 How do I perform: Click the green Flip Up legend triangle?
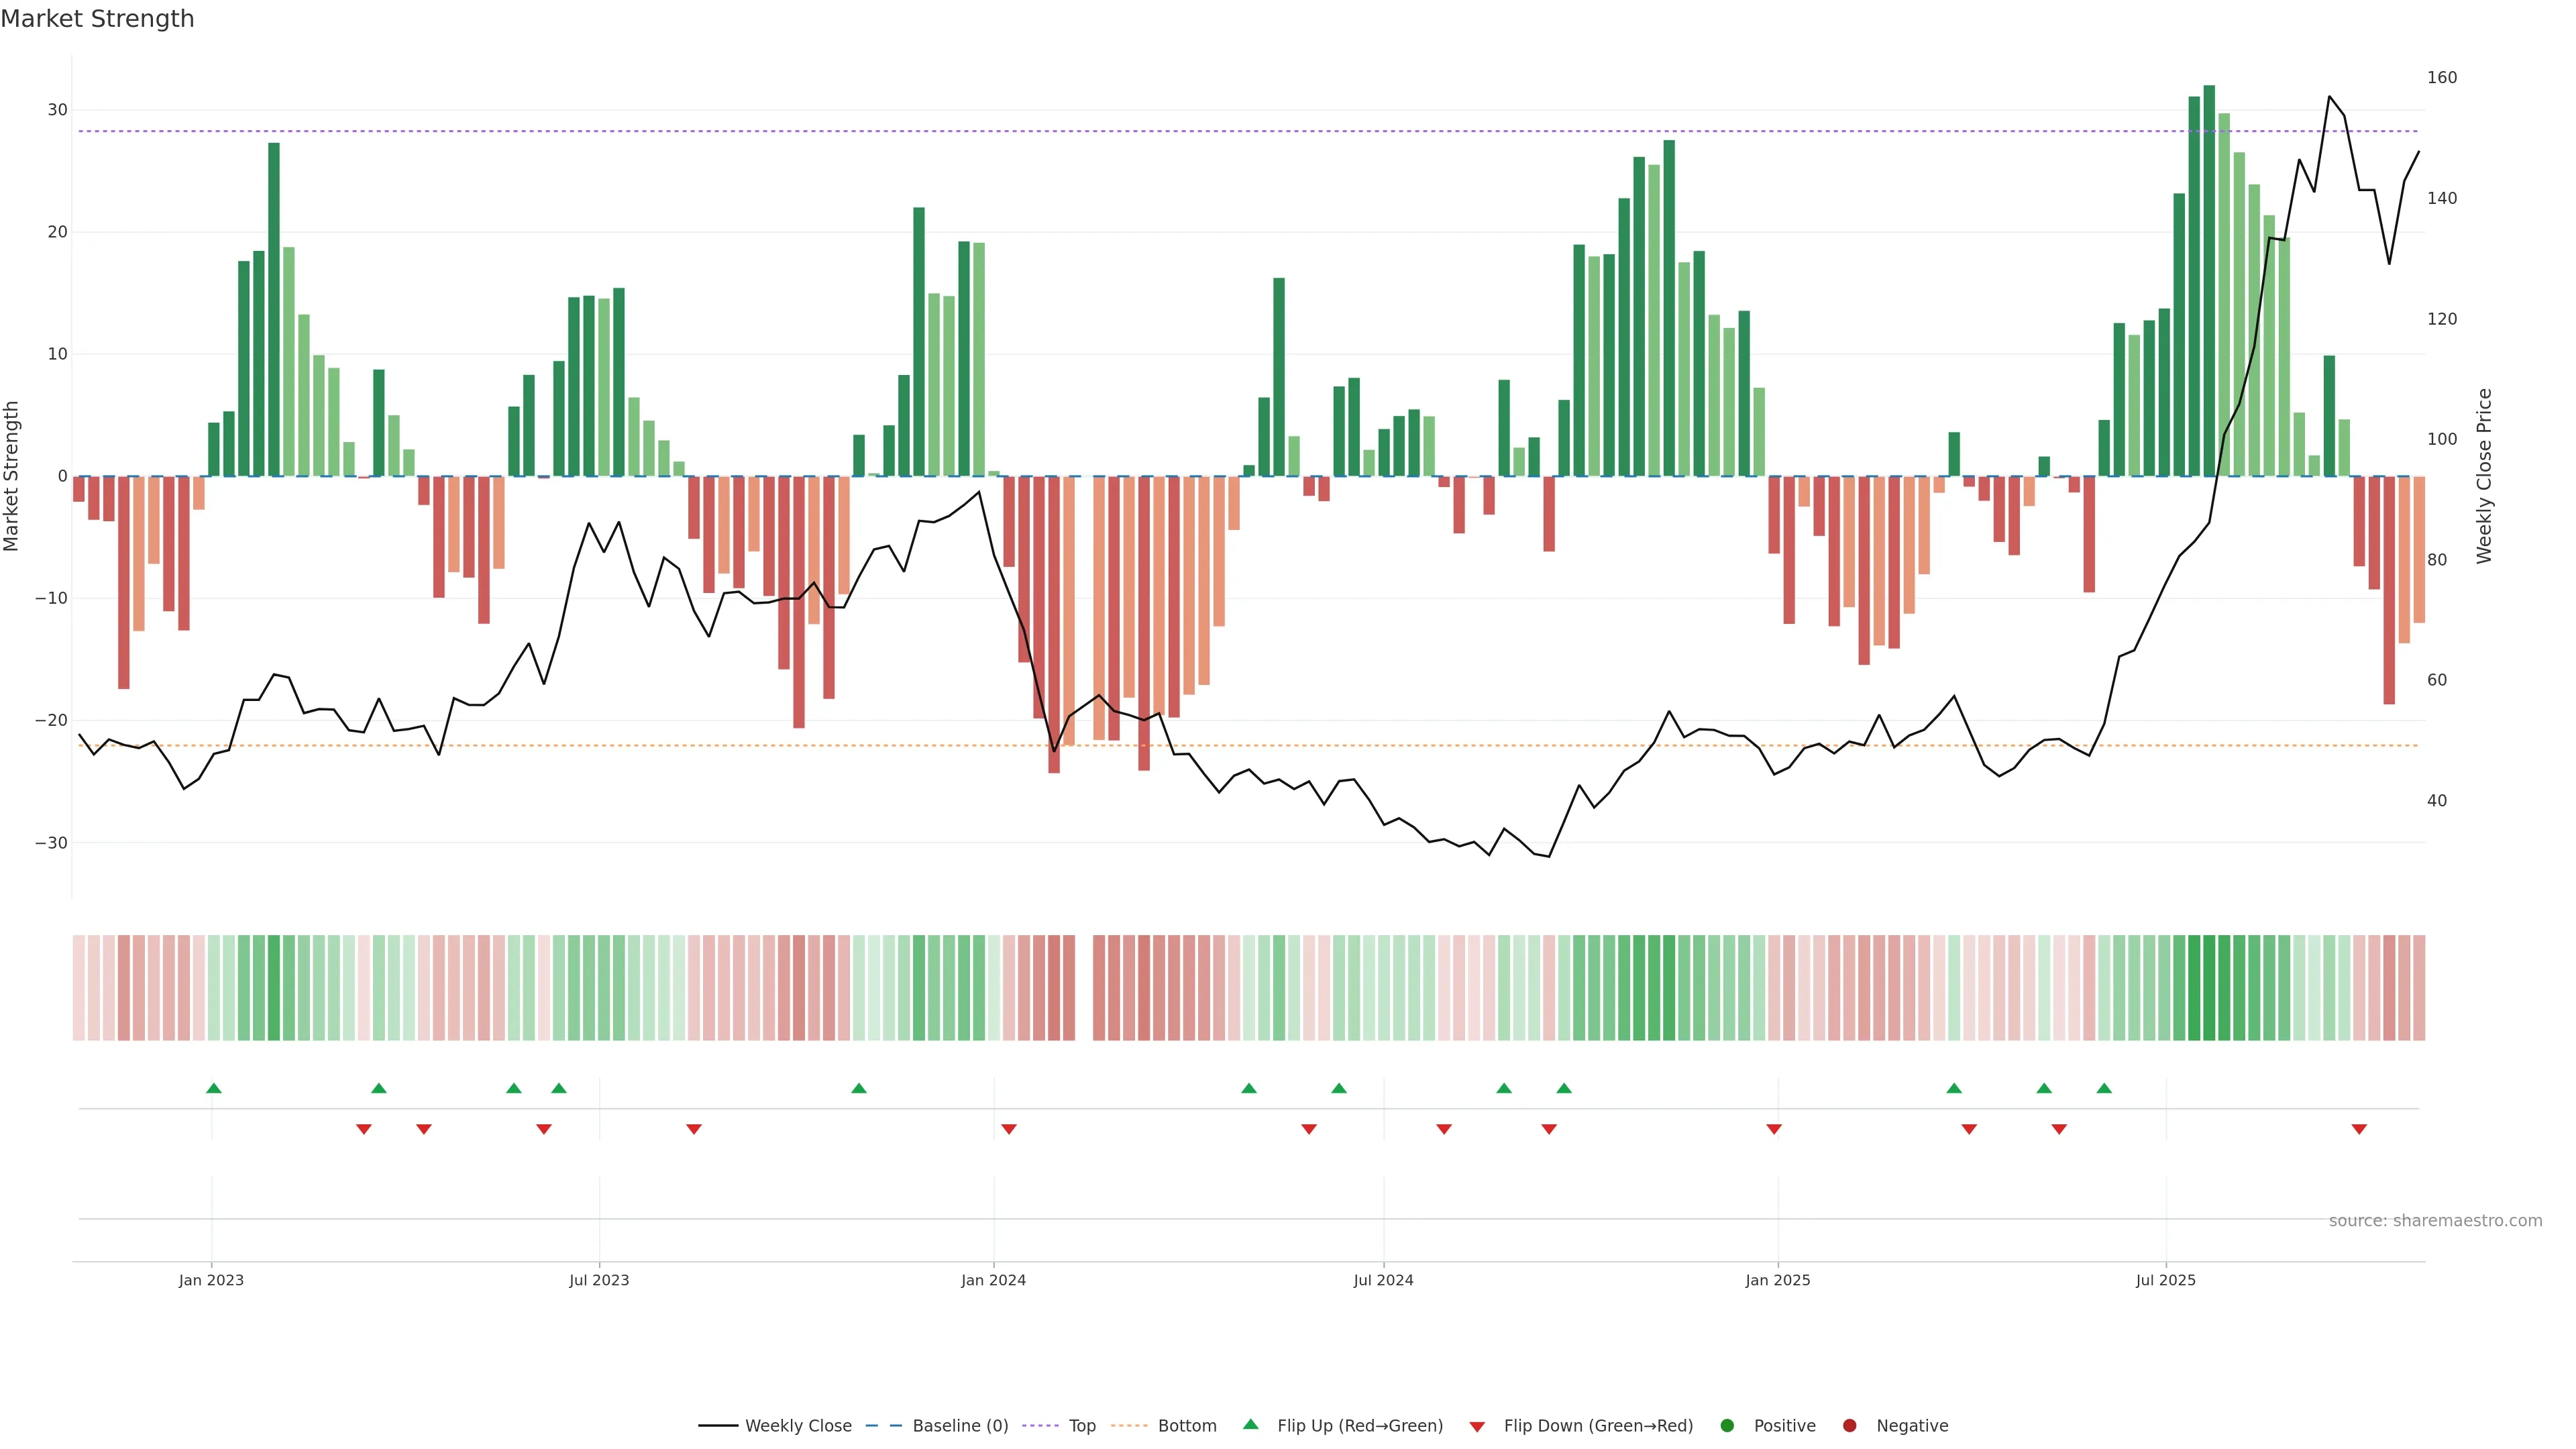coord(1250,1425)
